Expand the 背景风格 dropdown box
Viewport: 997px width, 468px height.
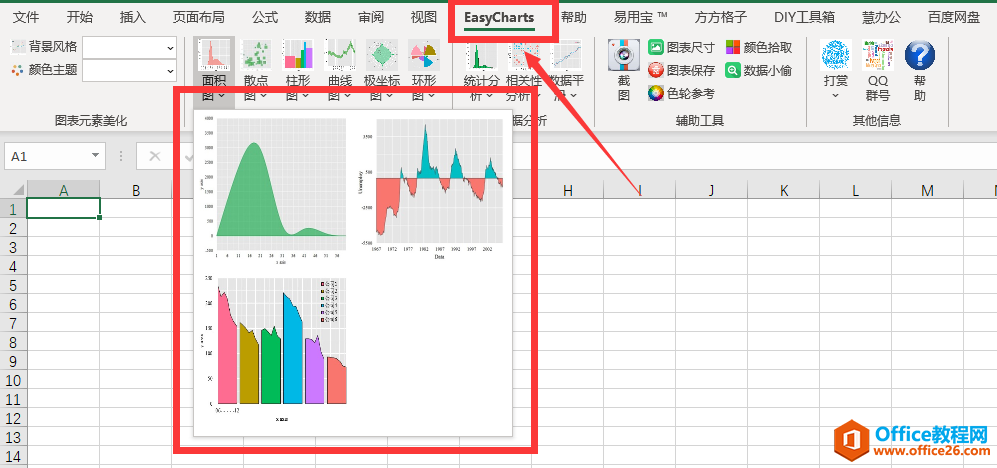click(x=168, y=47)
